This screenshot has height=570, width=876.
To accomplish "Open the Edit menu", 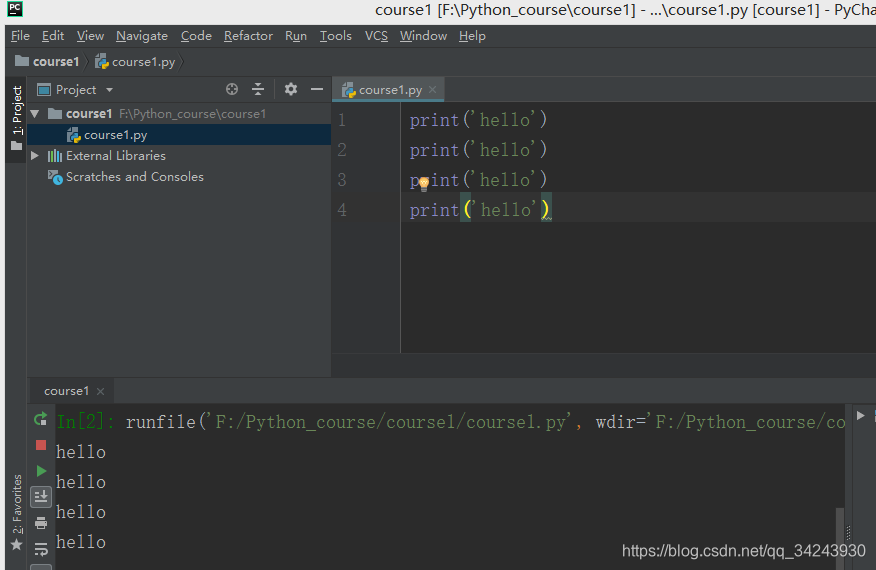I will point(53,36).
